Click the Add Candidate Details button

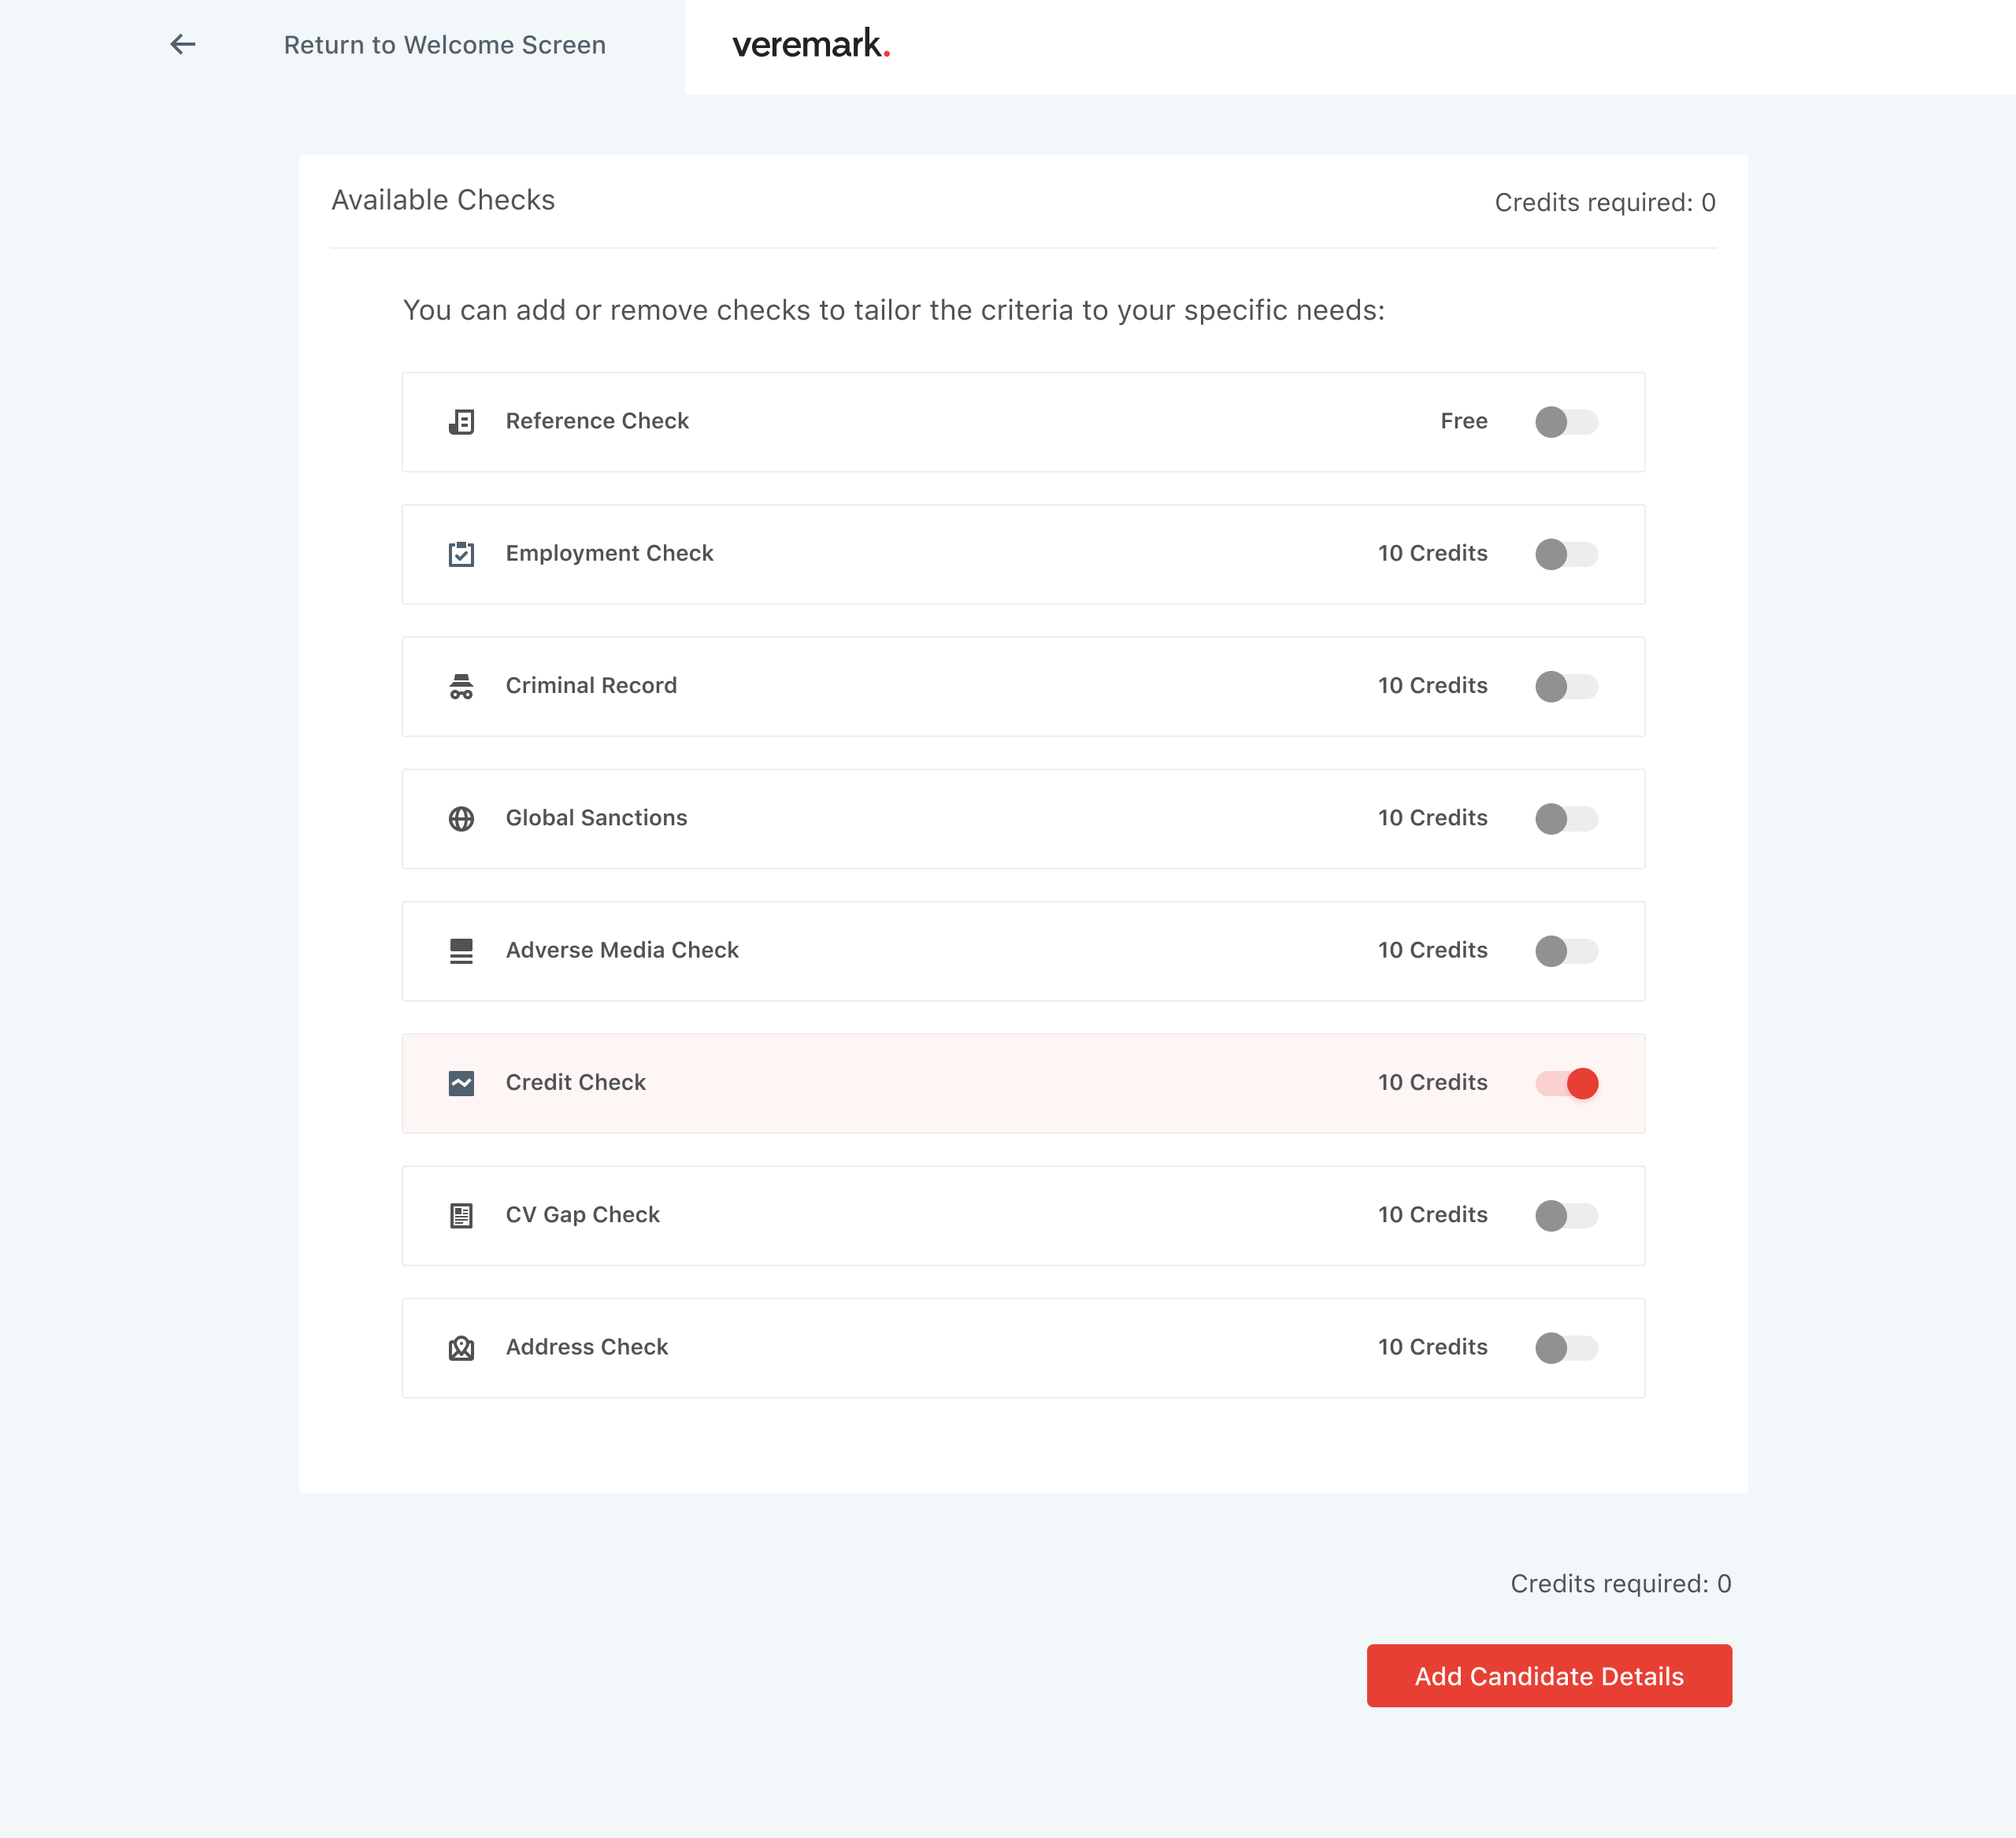point(1549,1675)
